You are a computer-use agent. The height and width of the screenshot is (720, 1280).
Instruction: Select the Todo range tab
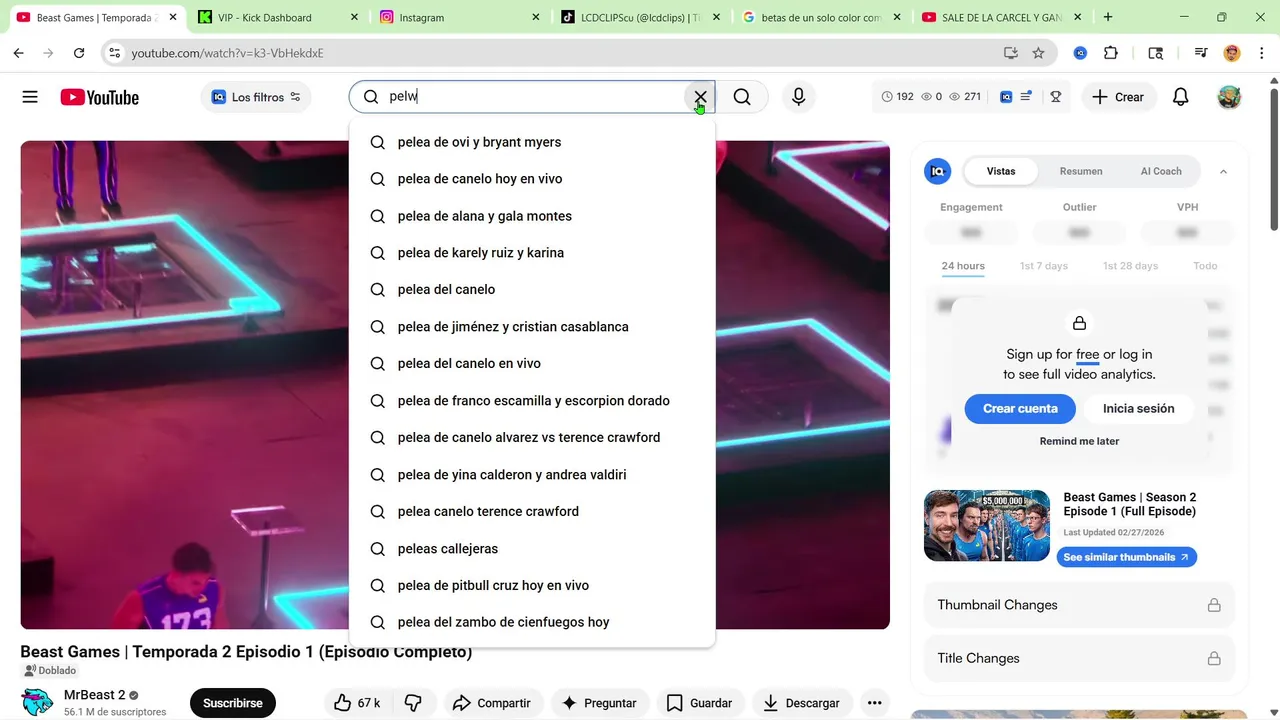[x=1205, y=266]
